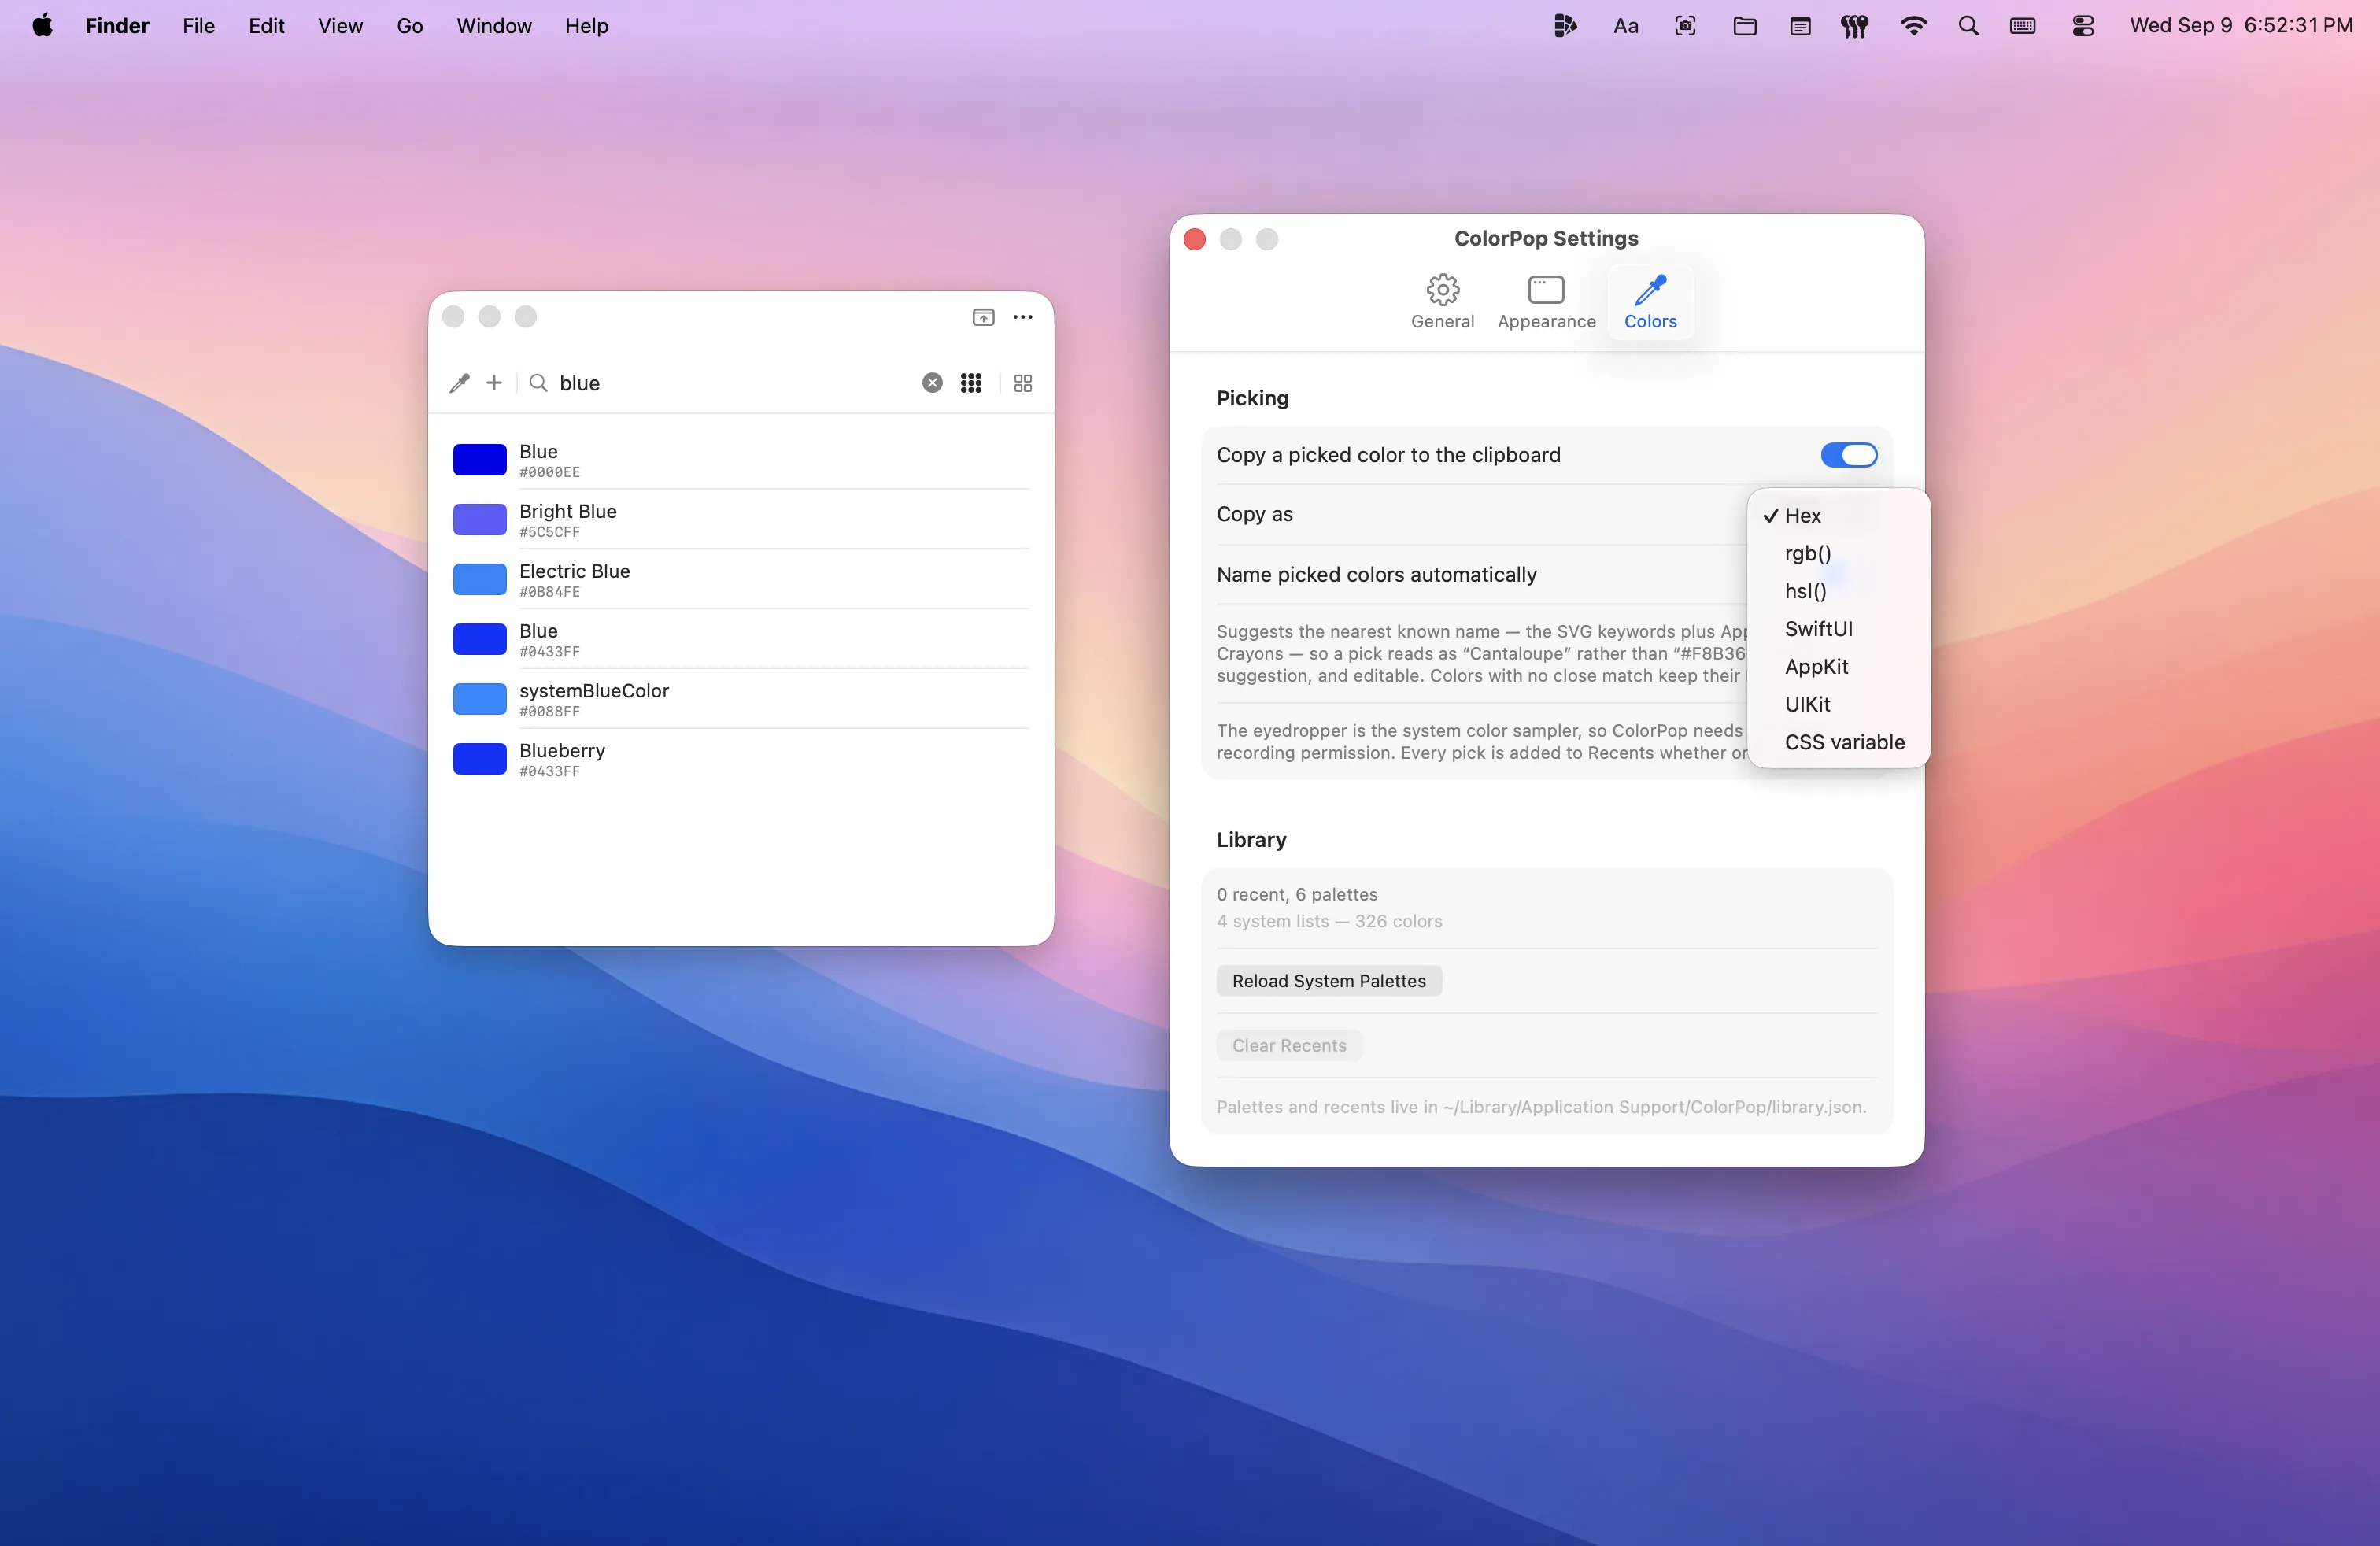Click the Bright Blue color swatch
Screen dimensions: 2380x1546
tap(480, 520)
